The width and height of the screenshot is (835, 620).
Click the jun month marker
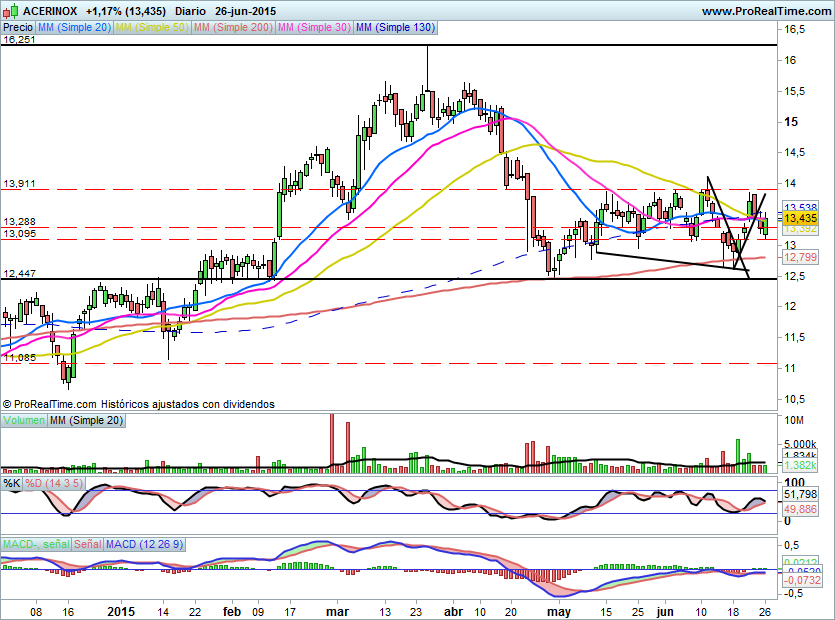(665, 611)
